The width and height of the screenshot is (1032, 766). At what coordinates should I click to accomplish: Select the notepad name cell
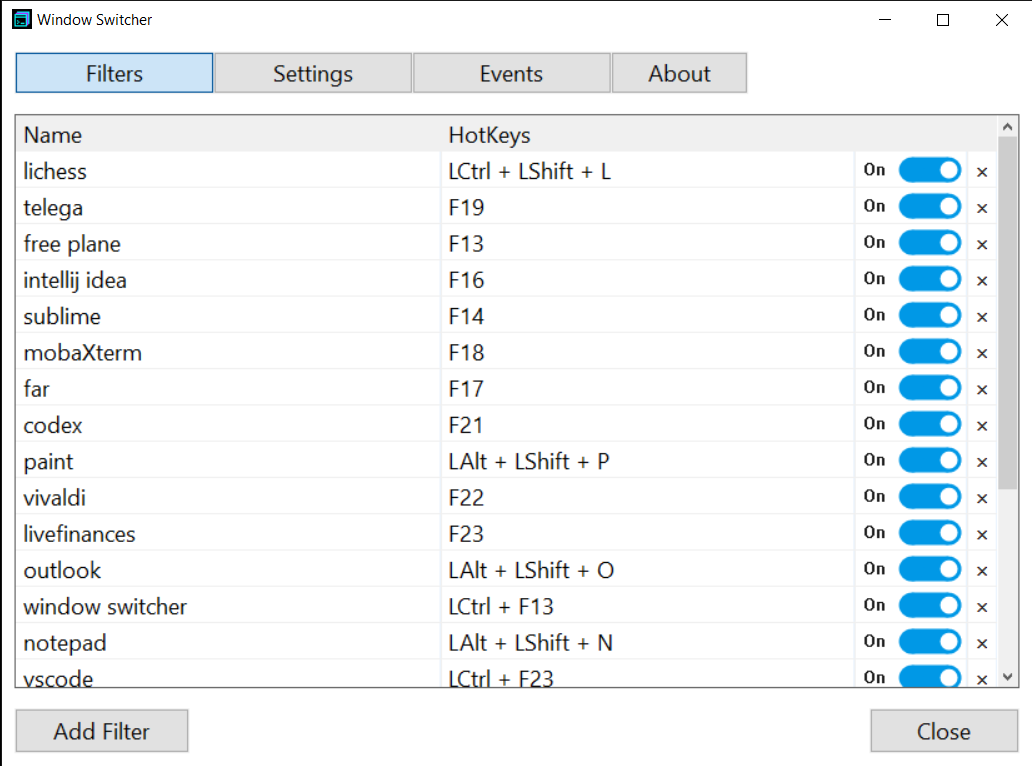click(x=228, y=642)
